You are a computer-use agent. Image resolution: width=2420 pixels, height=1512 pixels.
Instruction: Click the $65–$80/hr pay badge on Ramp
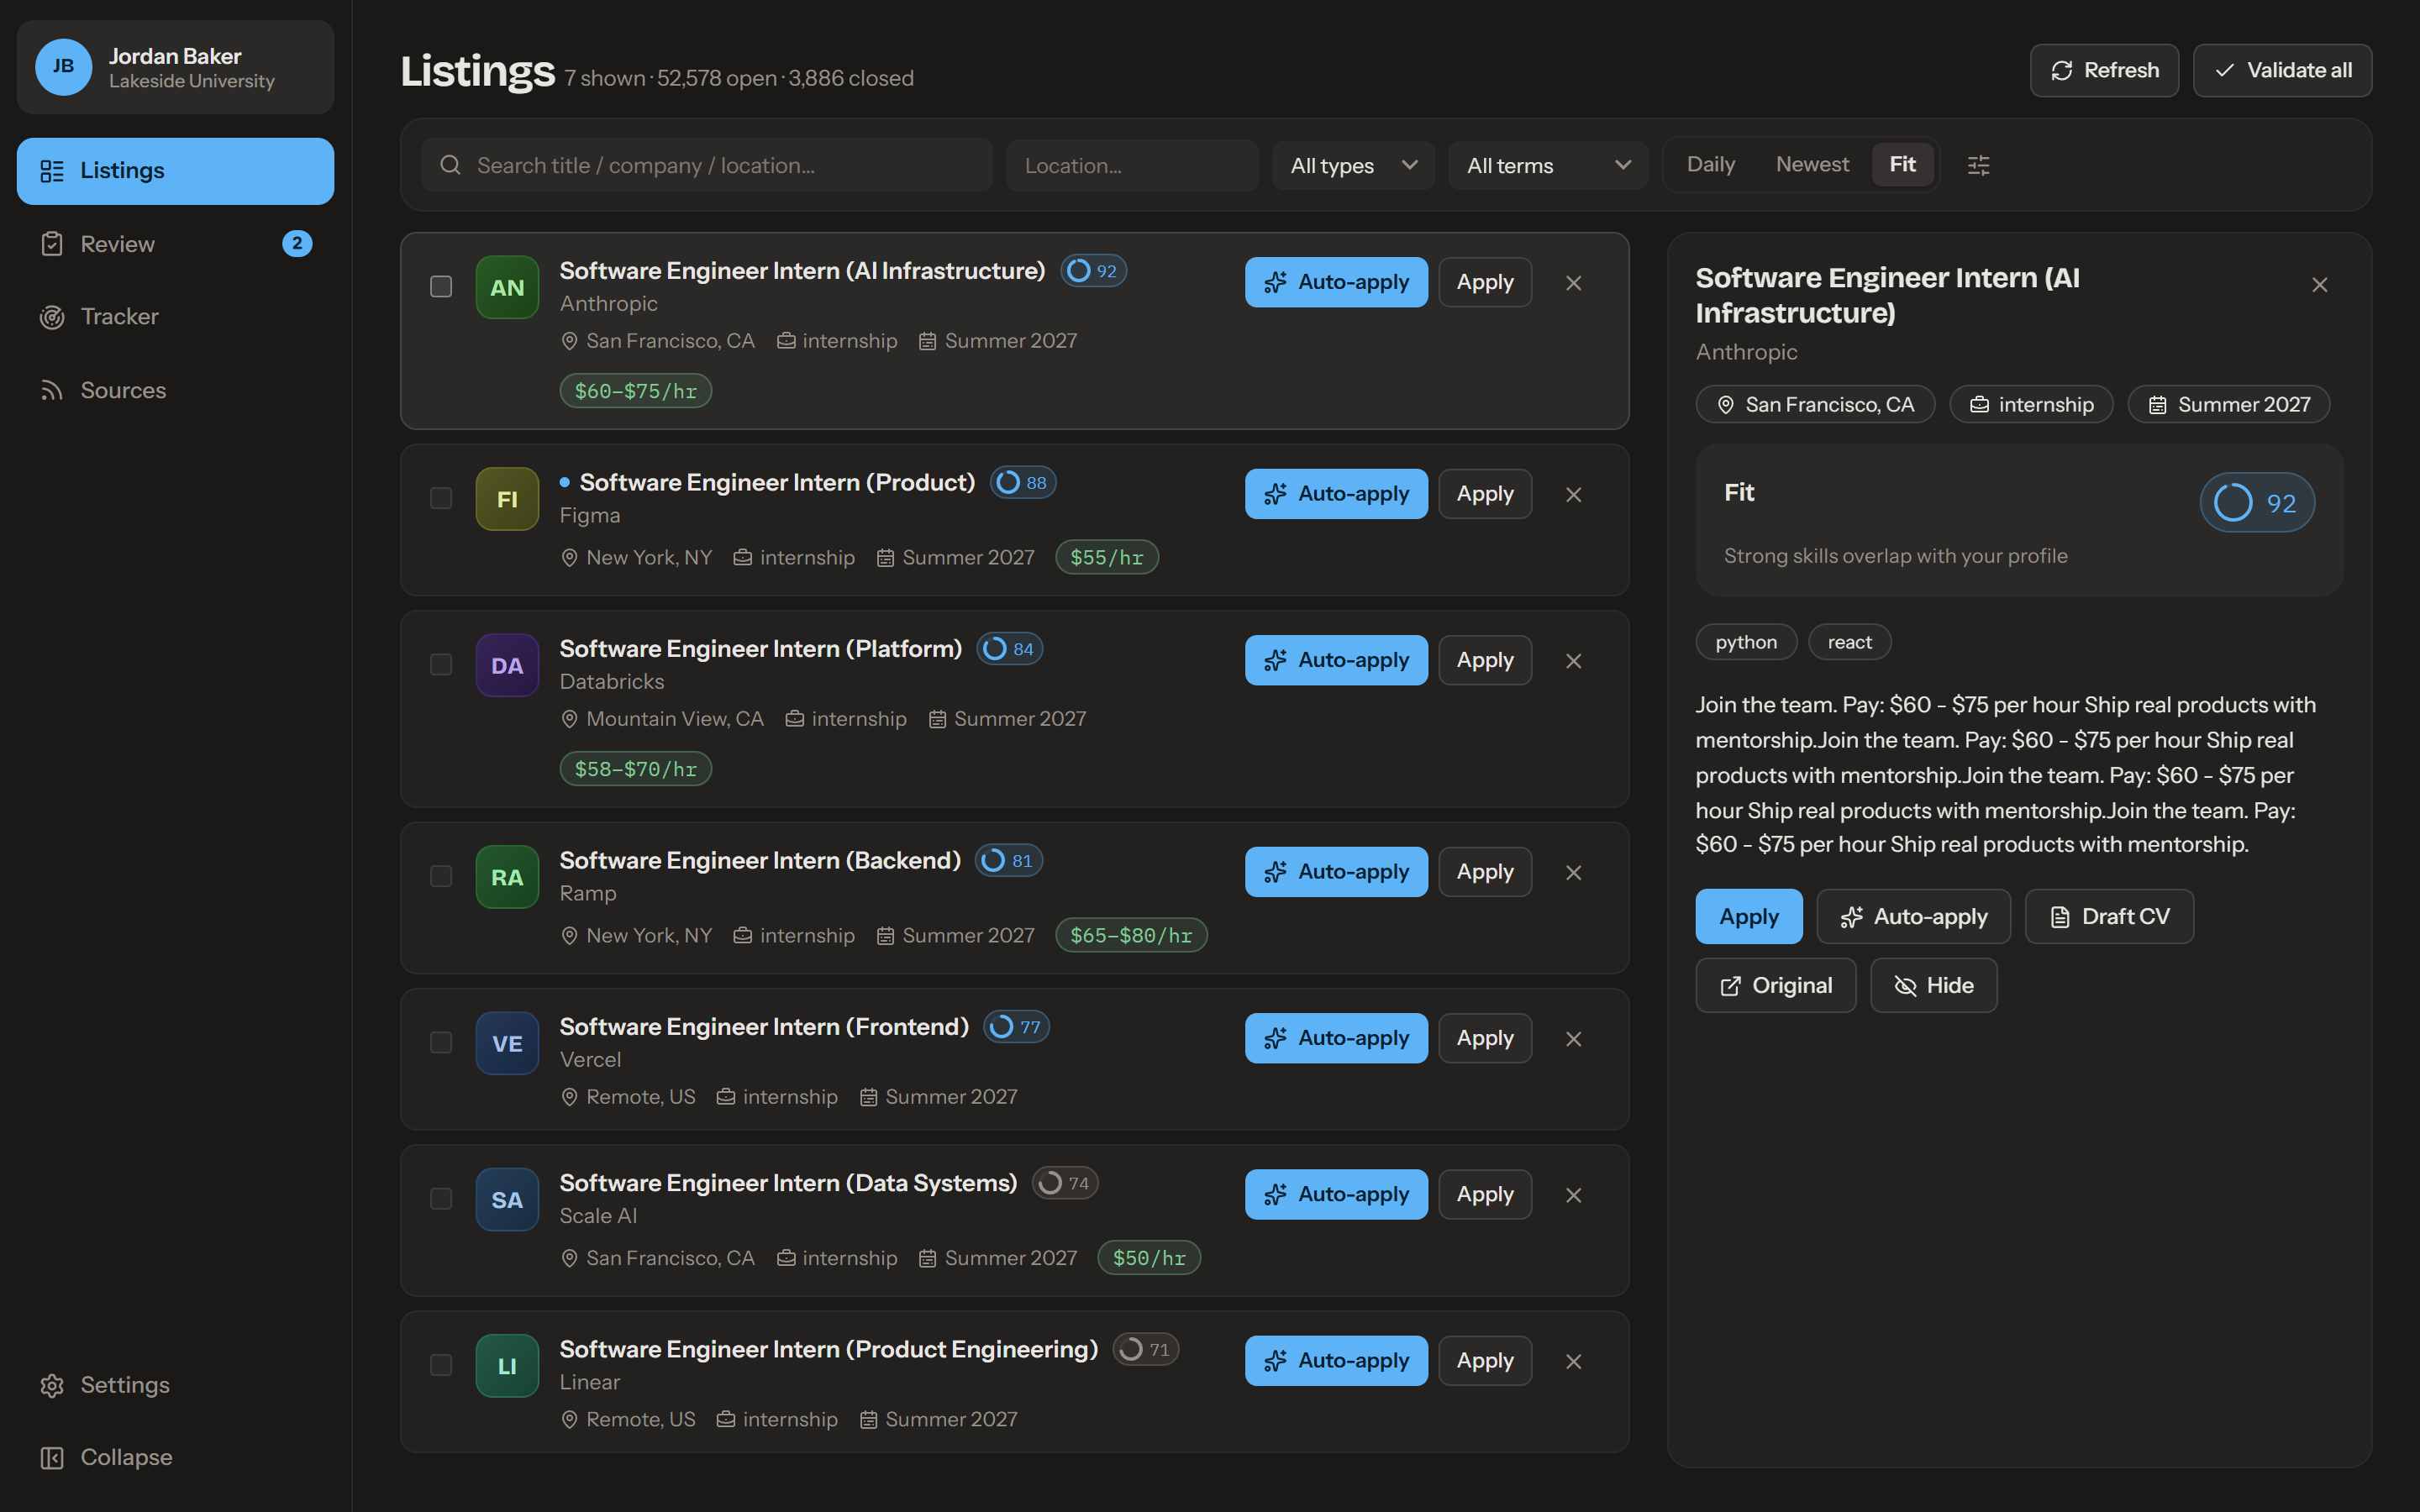tap(1131, 935)
